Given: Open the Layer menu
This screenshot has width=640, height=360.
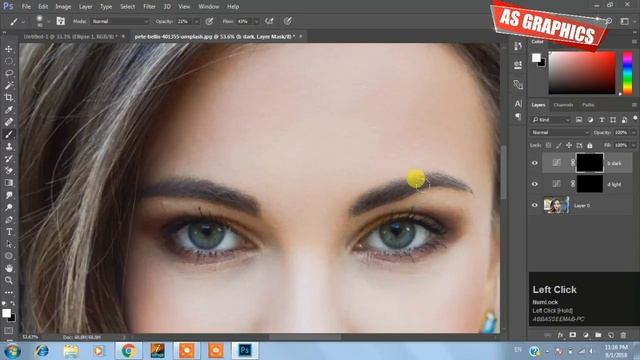Looking at the screenshot, I should 85,7.
